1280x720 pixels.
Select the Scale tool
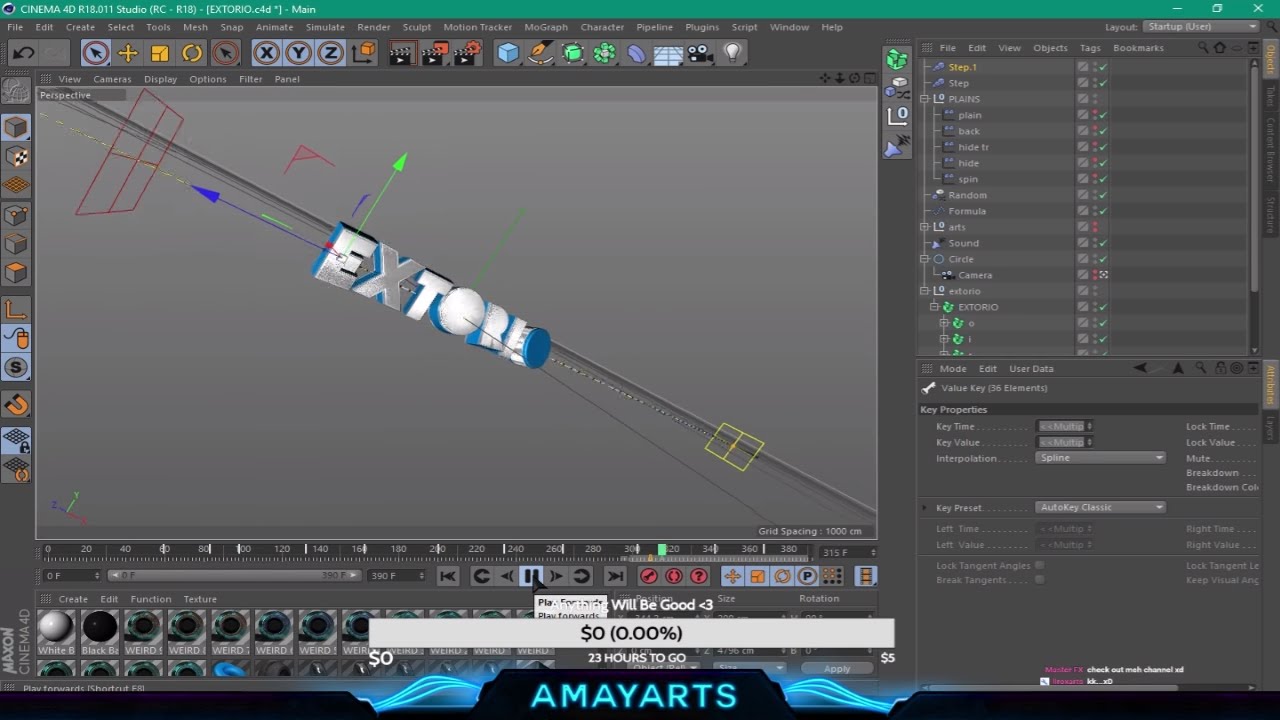[x=160, y=53]
